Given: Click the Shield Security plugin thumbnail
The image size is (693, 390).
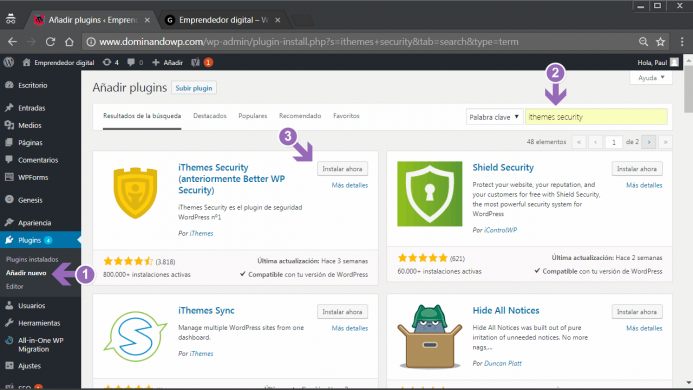Looking at the screenshot, I should pos(430,194).
